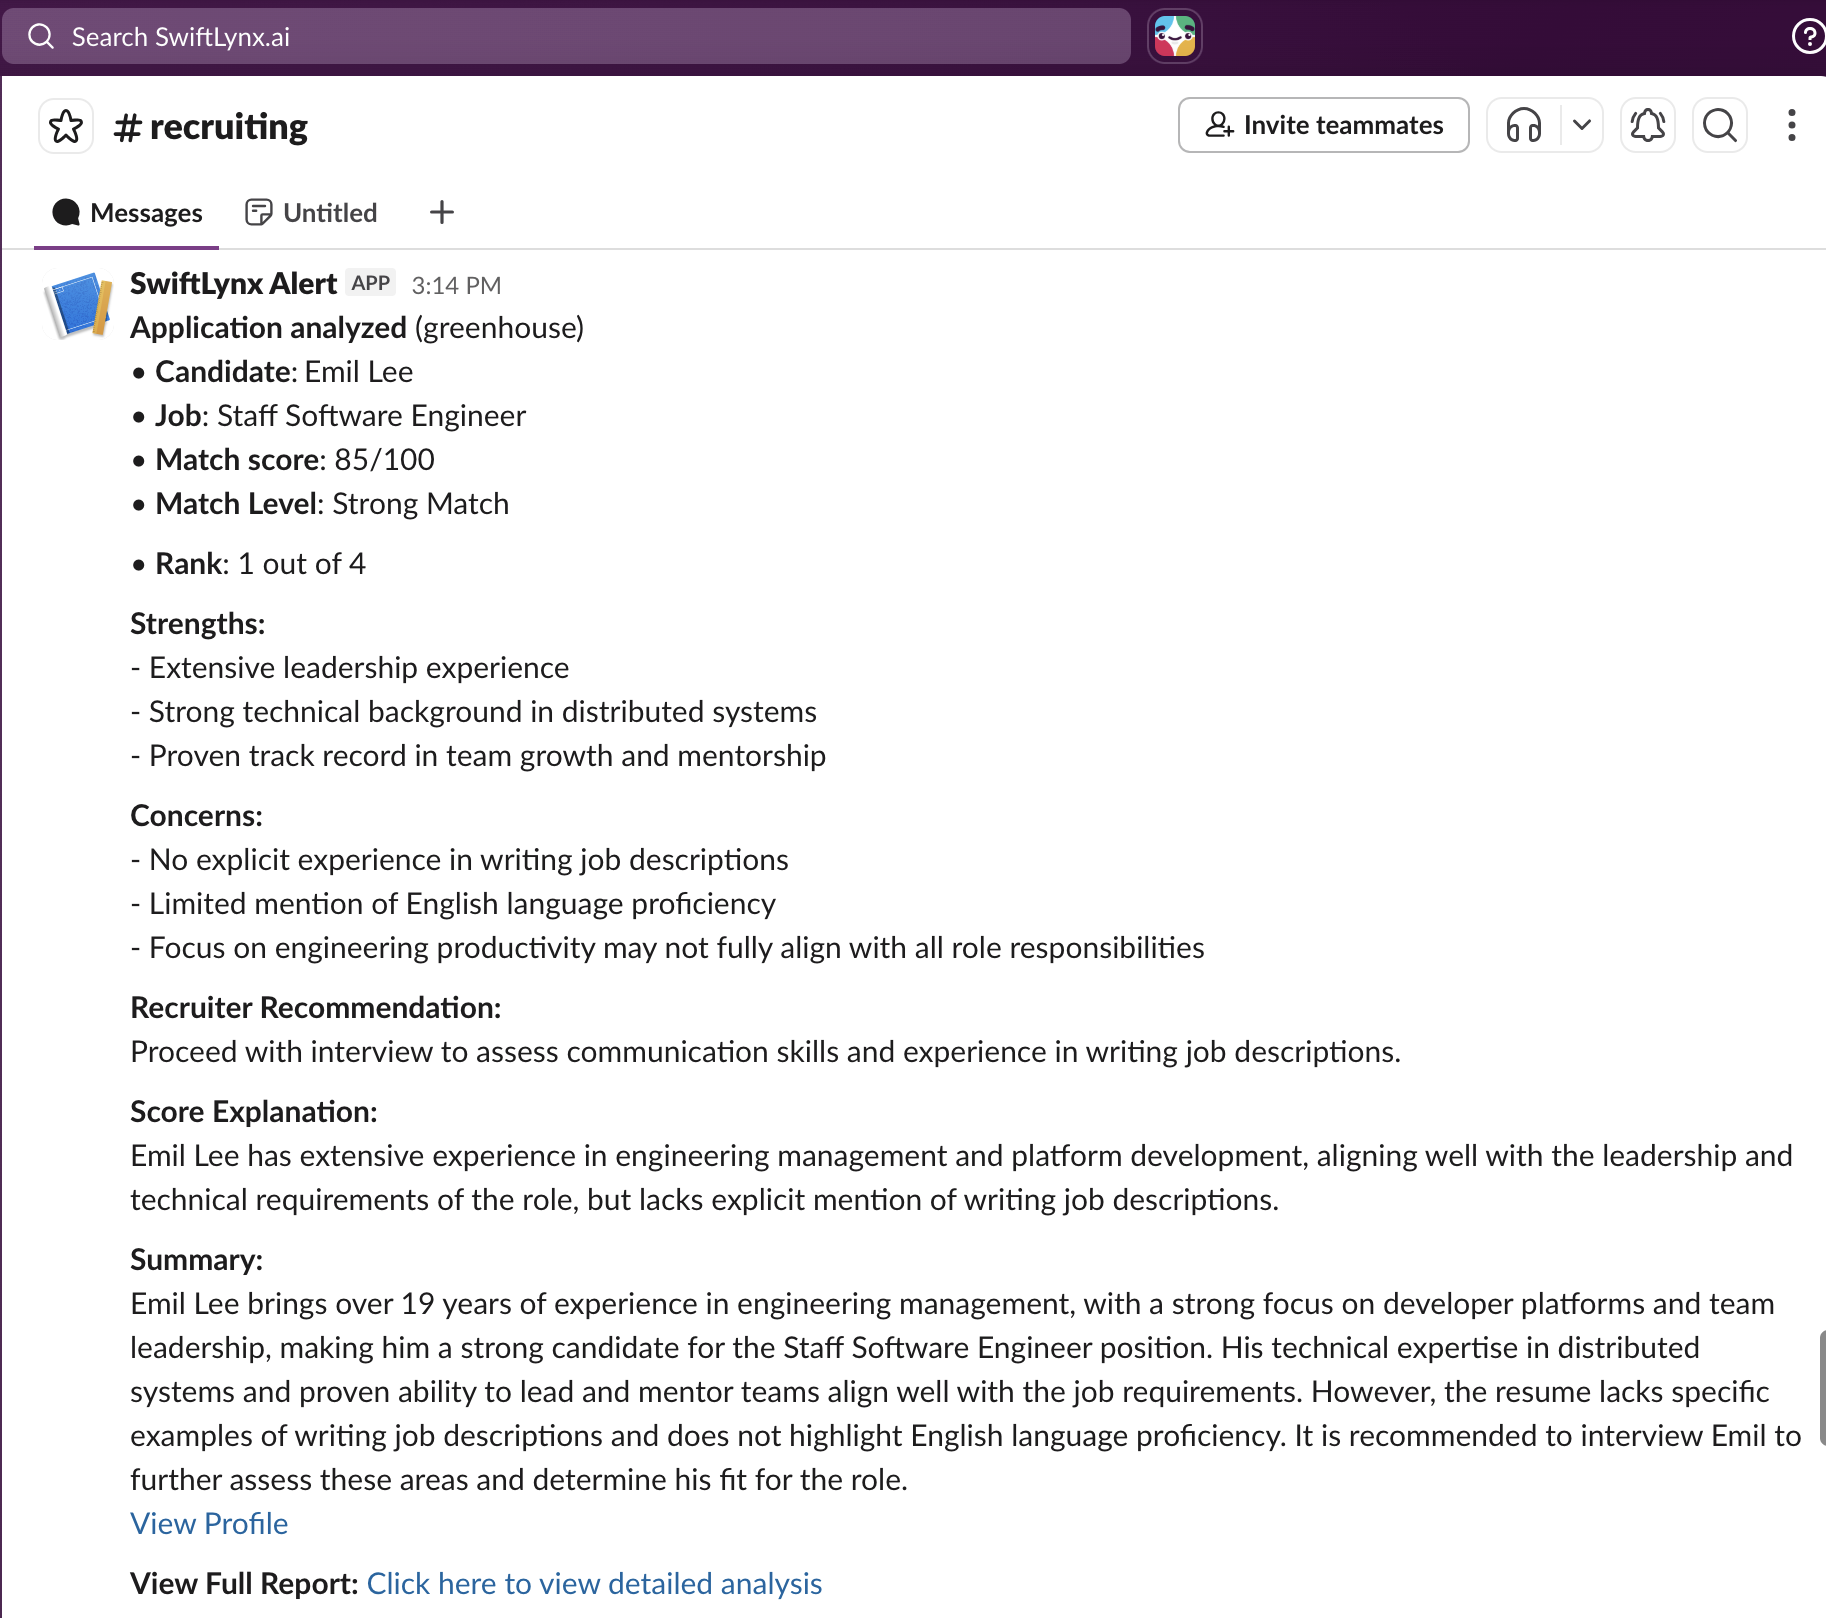Open the Untitled canvas tab
The image size is (1826, 1618).
tap(311, 212)
